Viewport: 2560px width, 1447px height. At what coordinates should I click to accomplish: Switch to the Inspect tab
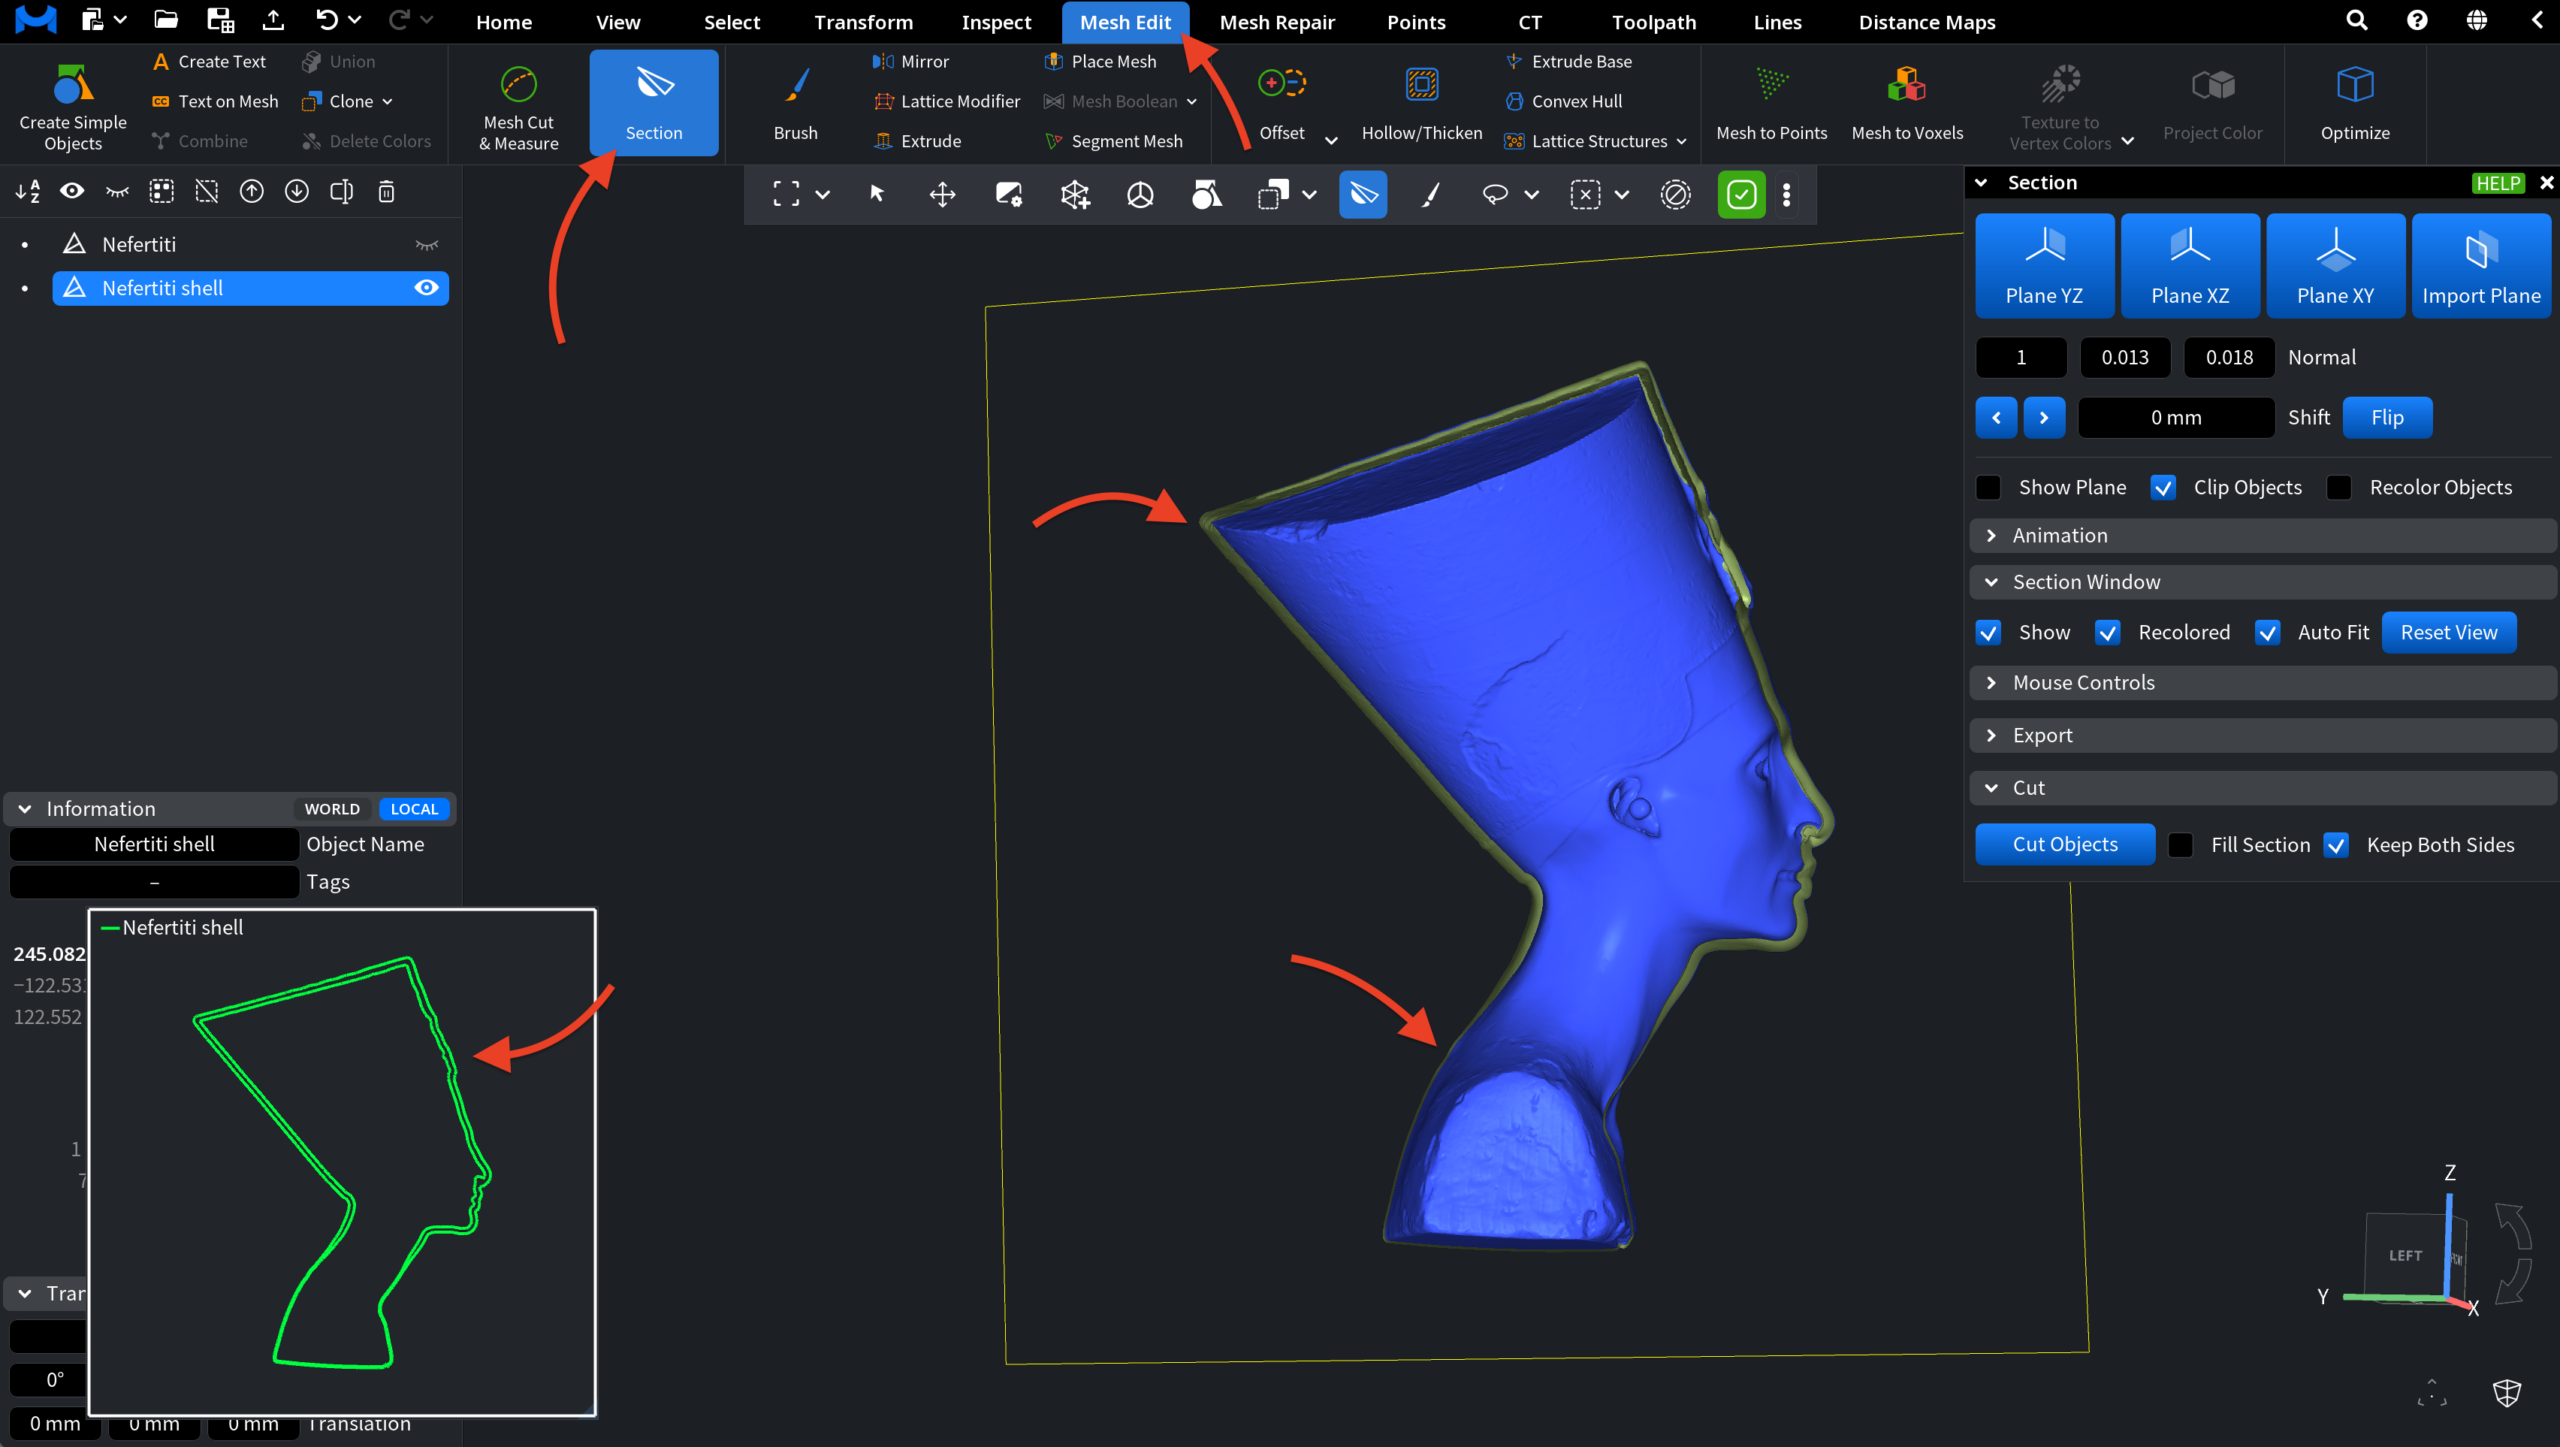coord(996,22)
